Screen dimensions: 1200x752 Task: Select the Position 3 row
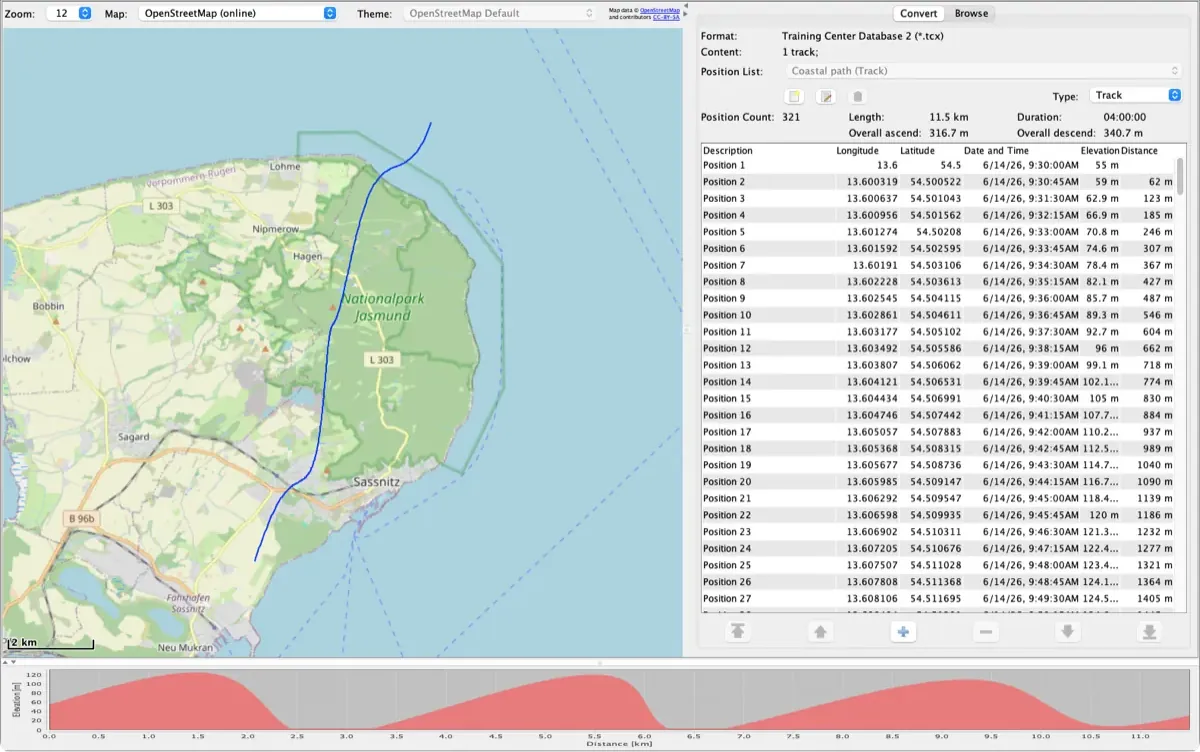click(x=938, y=198)
